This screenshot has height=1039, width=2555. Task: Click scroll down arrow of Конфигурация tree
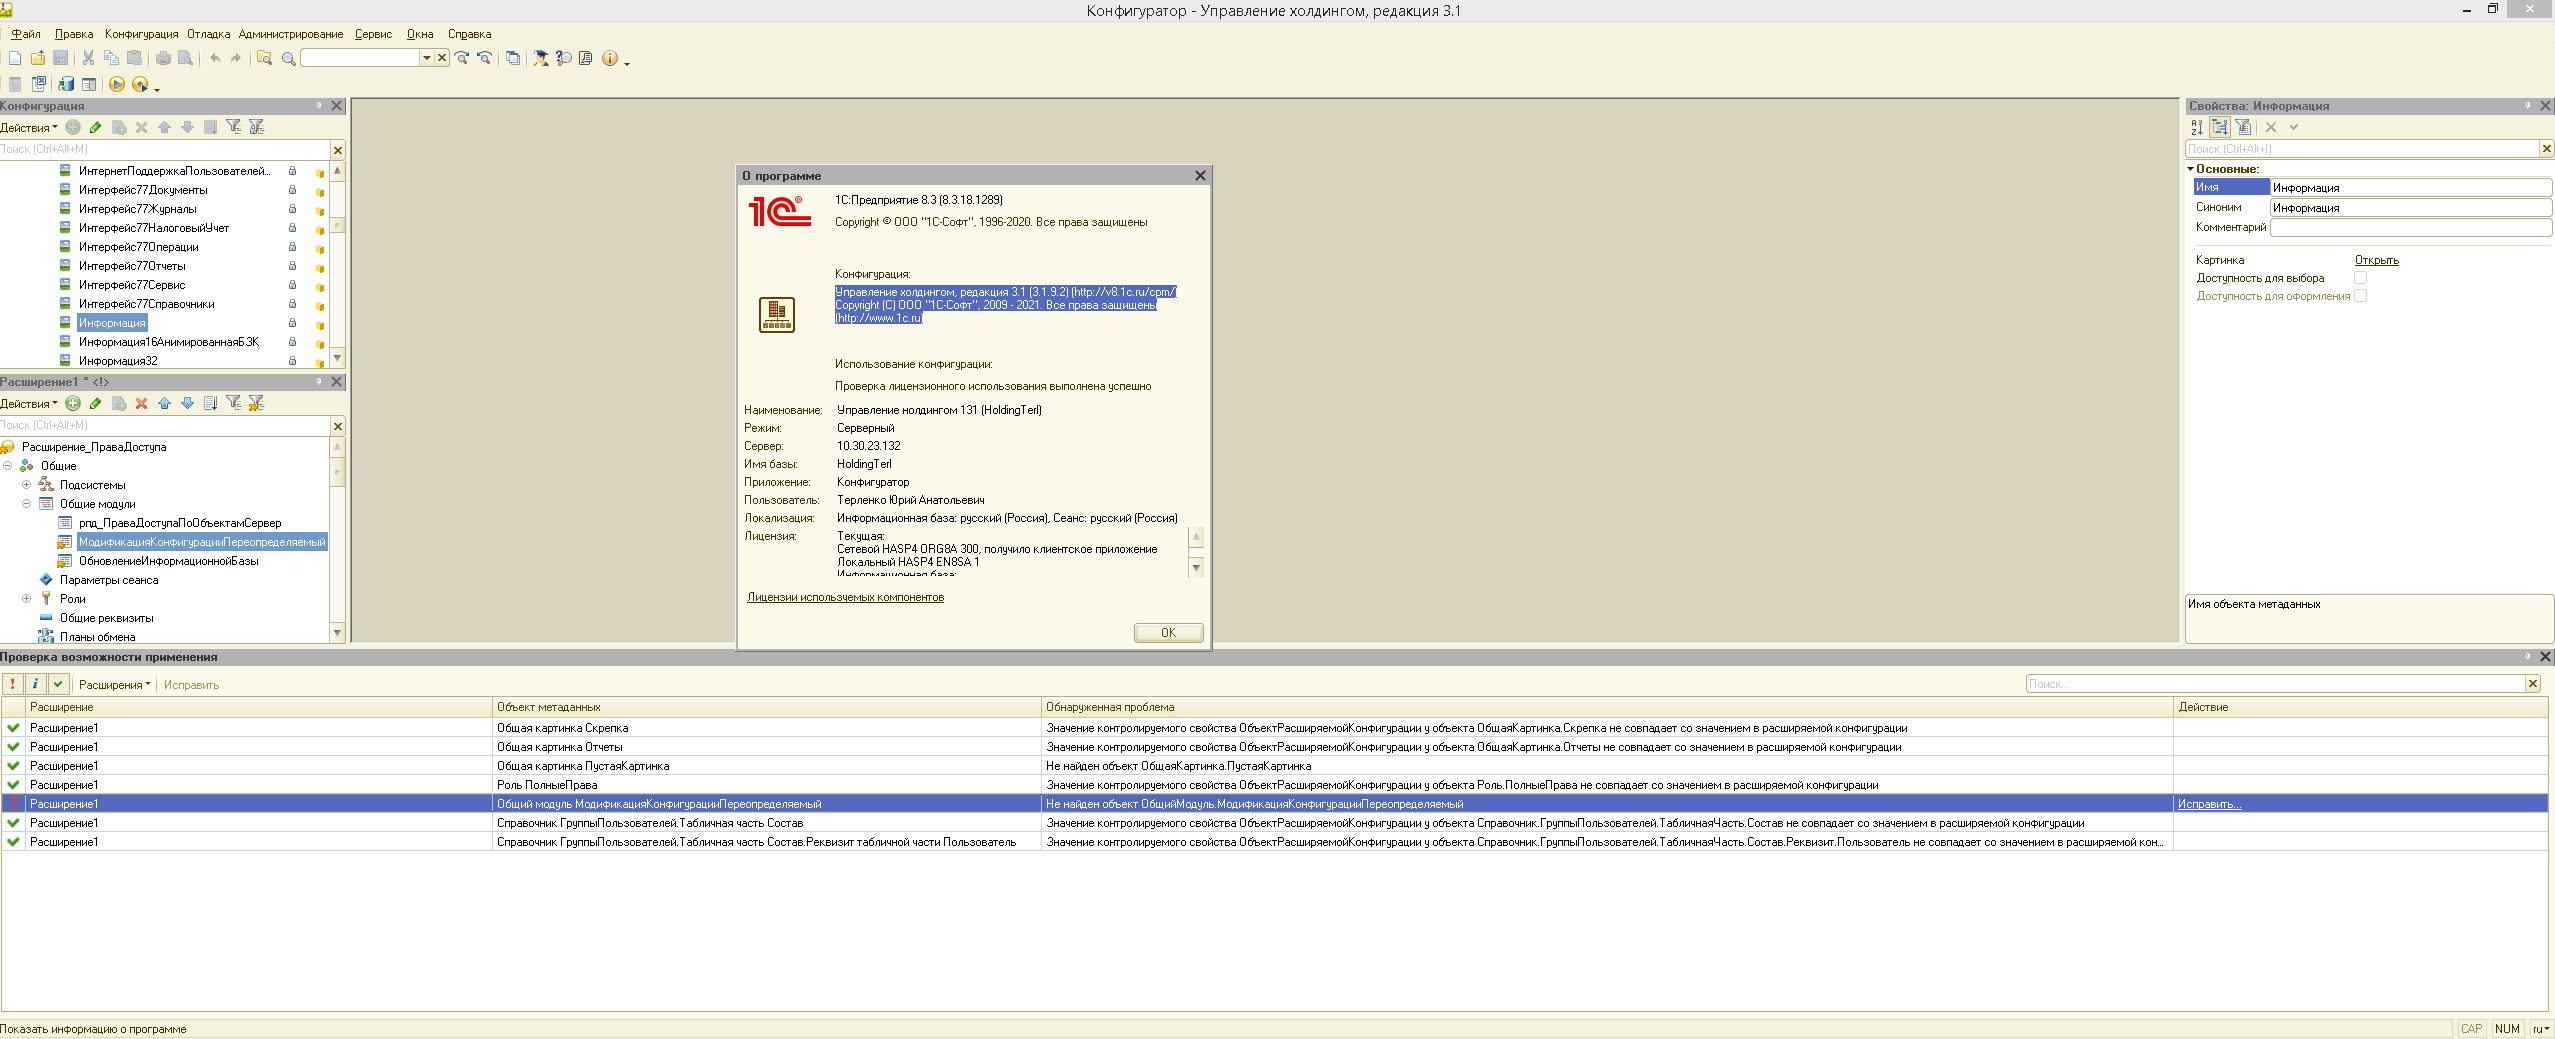[338, 359]
